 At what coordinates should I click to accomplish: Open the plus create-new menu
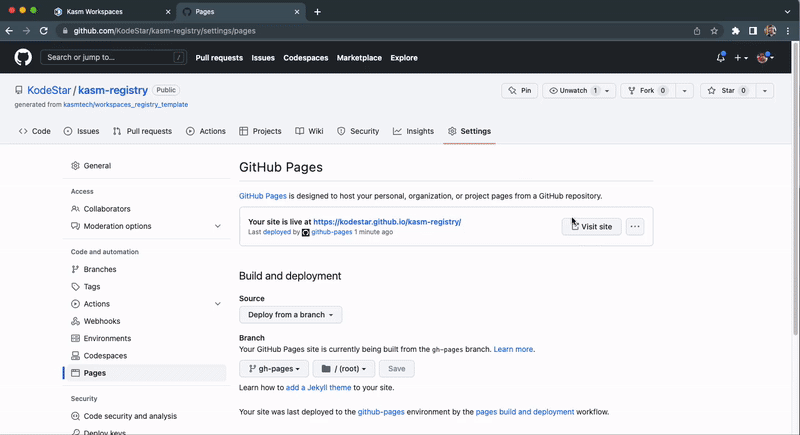[x=741, y=58]
